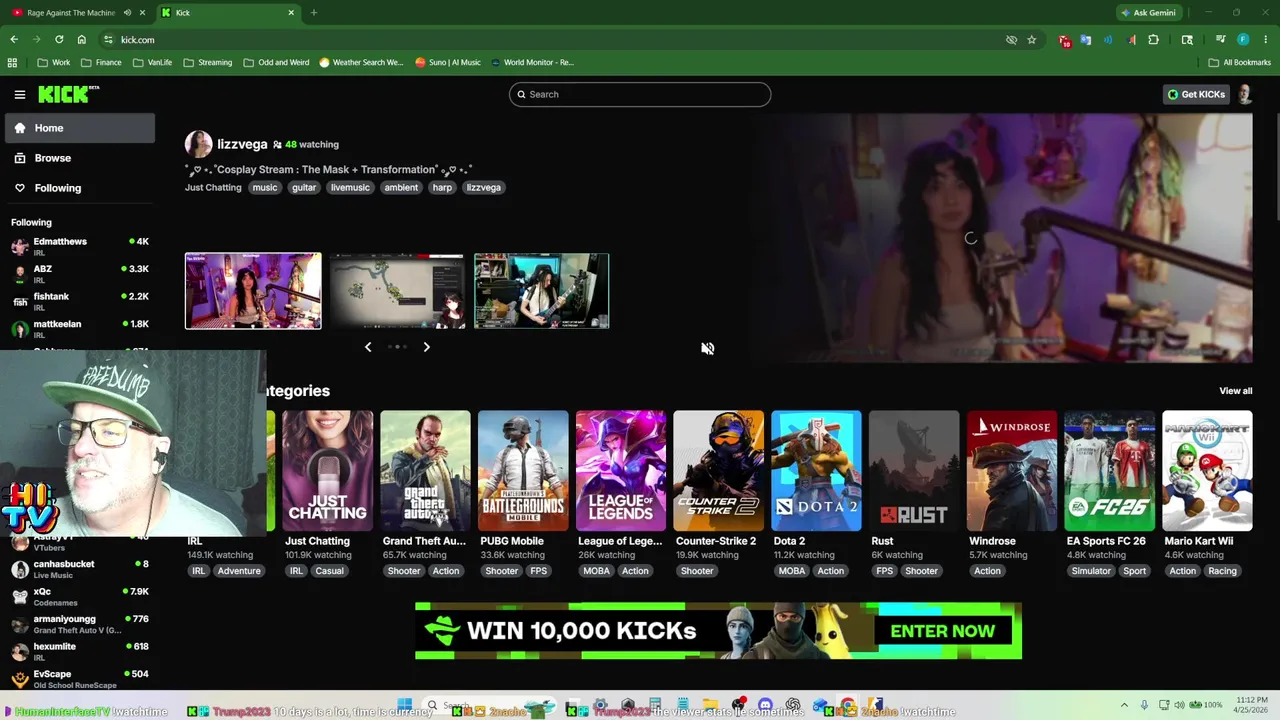Open a new browser tab
This screenshot has height=720, width=1280.
click(314, 13)
